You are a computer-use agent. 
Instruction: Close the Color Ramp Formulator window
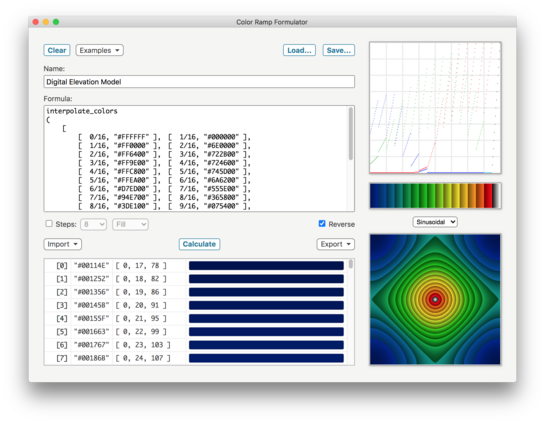coord(35,22)
